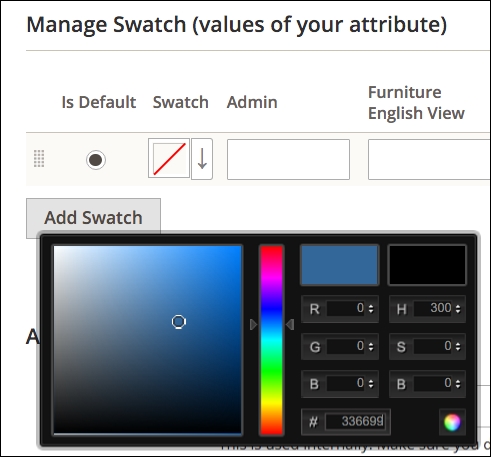Click the R red value field
Screen dimensions: 491x457
coord(346,308)
